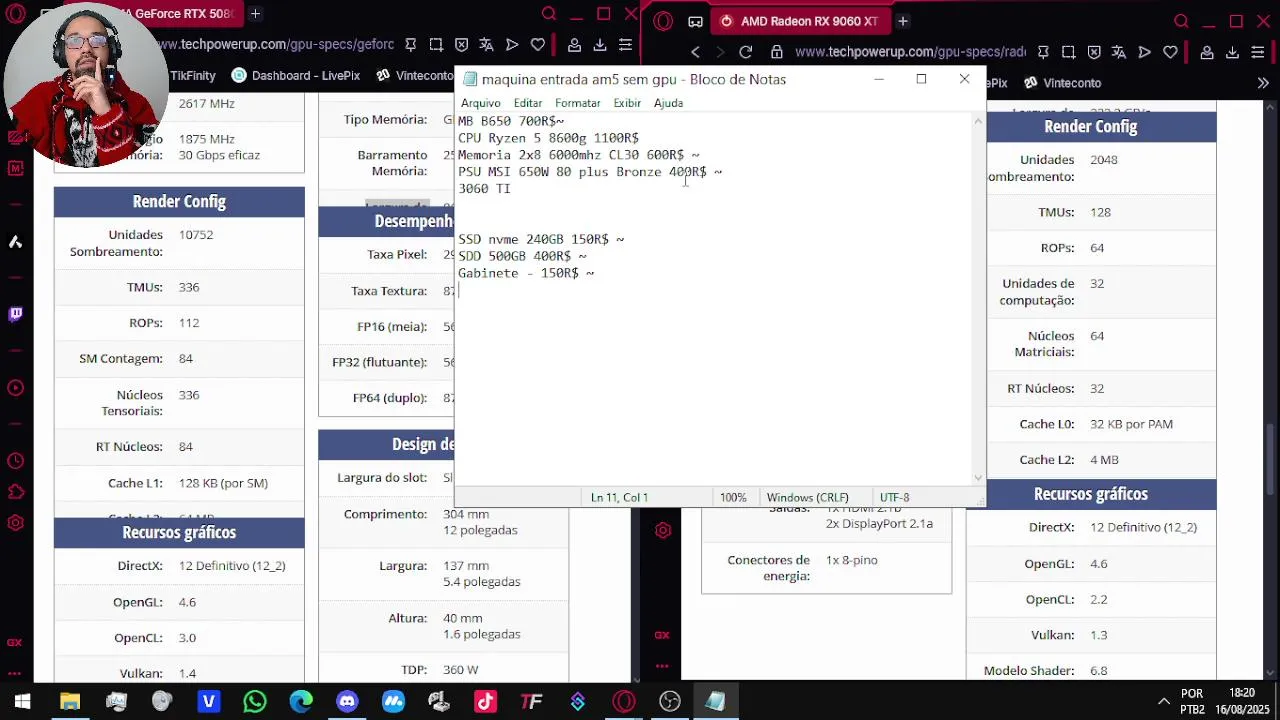Screen dimensions: 1280x720
Task: Click POR PTB2 language indicator
Action: (1192, 701)
